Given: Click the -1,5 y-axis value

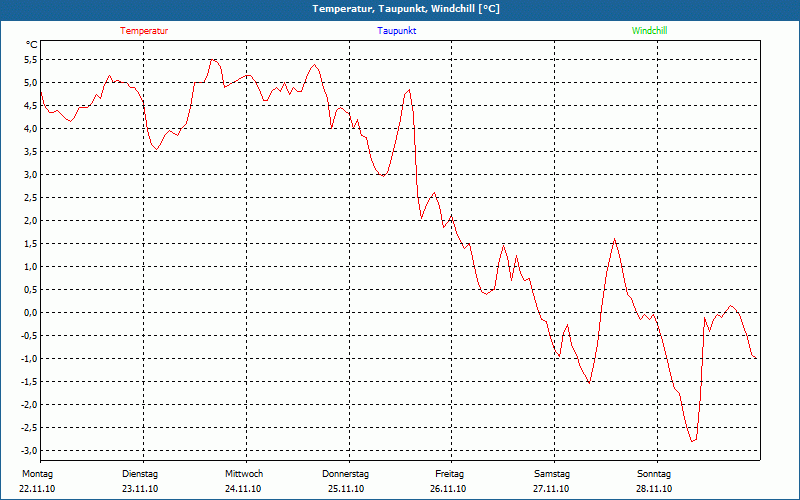Looking at the screenshot, I should [x=30, y=382].
